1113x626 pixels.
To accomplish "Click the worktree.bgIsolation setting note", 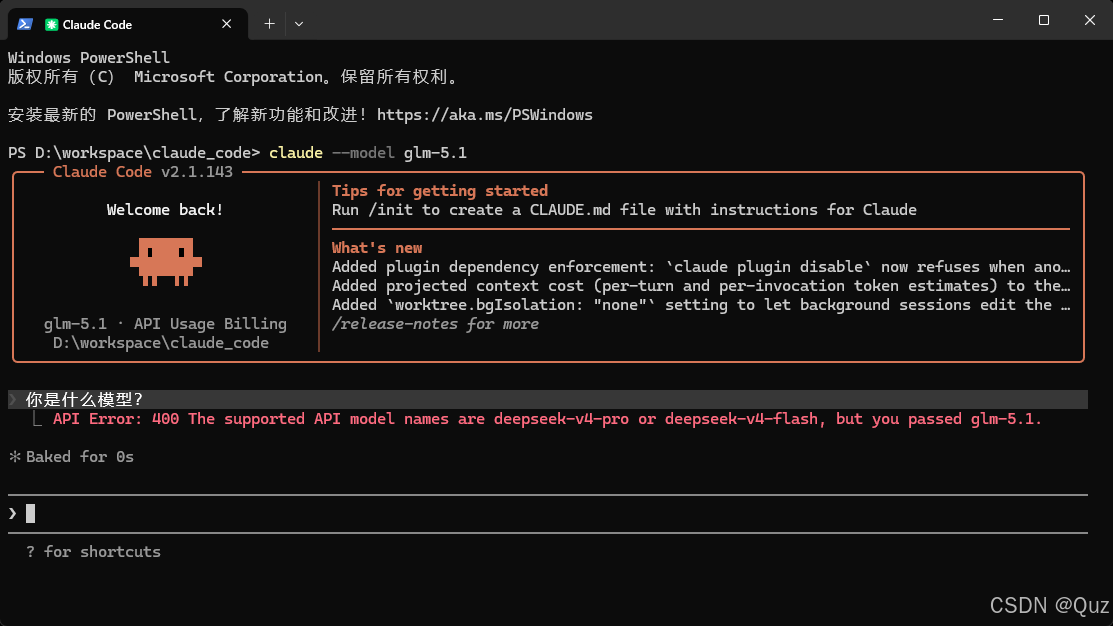I will (x=701, y=305).
